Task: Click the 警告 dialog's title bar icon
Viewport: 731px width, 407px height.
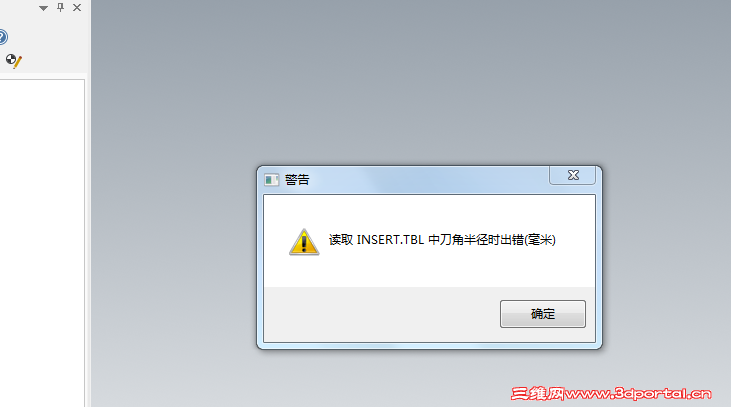Action: 271,179
